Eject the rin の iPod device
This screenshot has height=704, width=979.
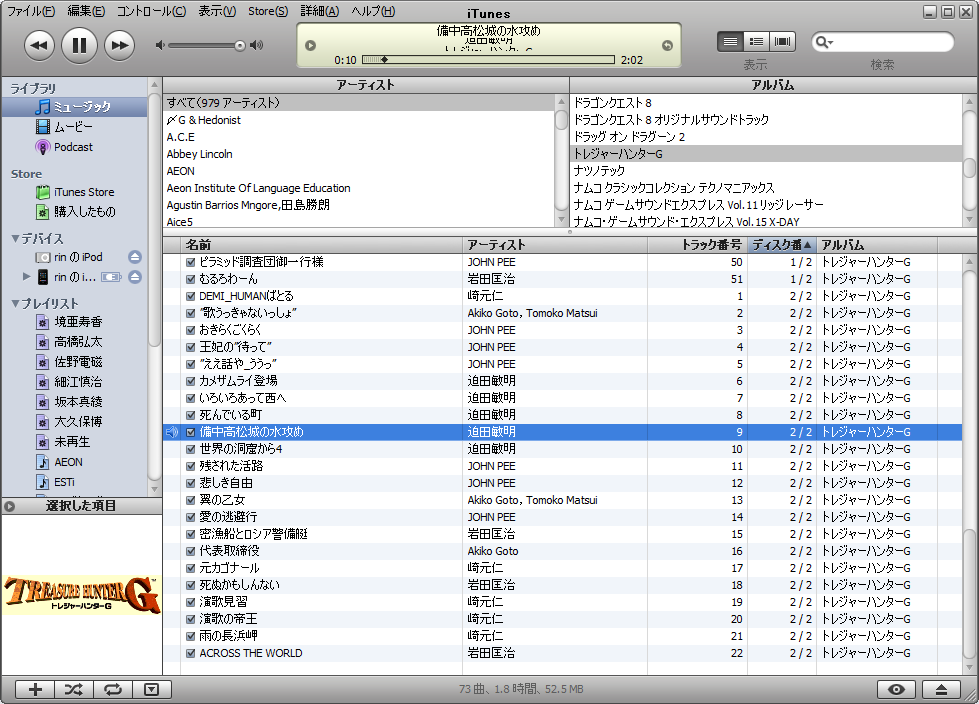(135, 257)
